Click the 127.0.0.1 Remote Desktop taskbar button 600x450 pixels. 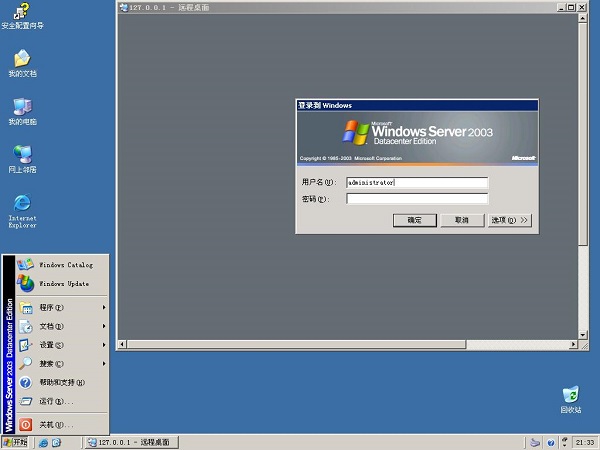pyautogui.click(x=131, y=443)
